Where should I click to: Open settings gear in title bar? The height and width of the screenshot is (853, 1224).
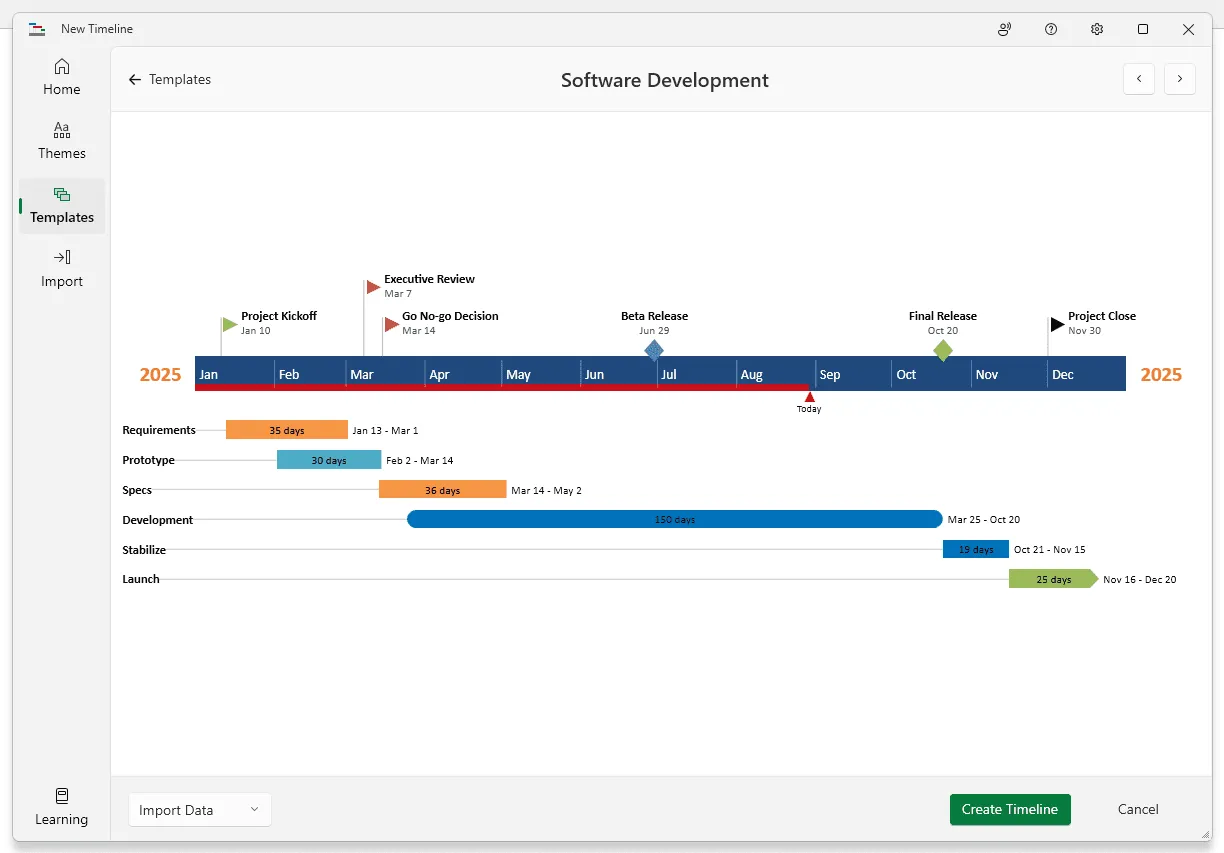pyautogui.click(x=1097, y=29)
